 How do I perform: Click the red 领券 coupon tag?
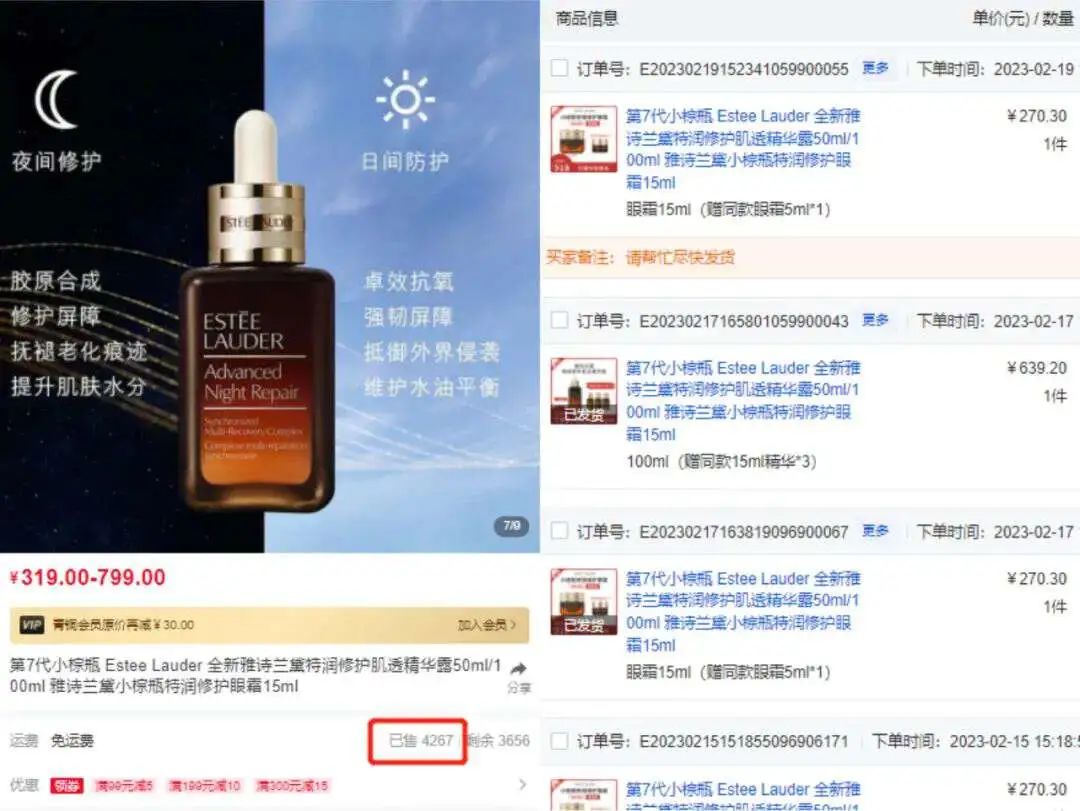[x=67, y=786]
